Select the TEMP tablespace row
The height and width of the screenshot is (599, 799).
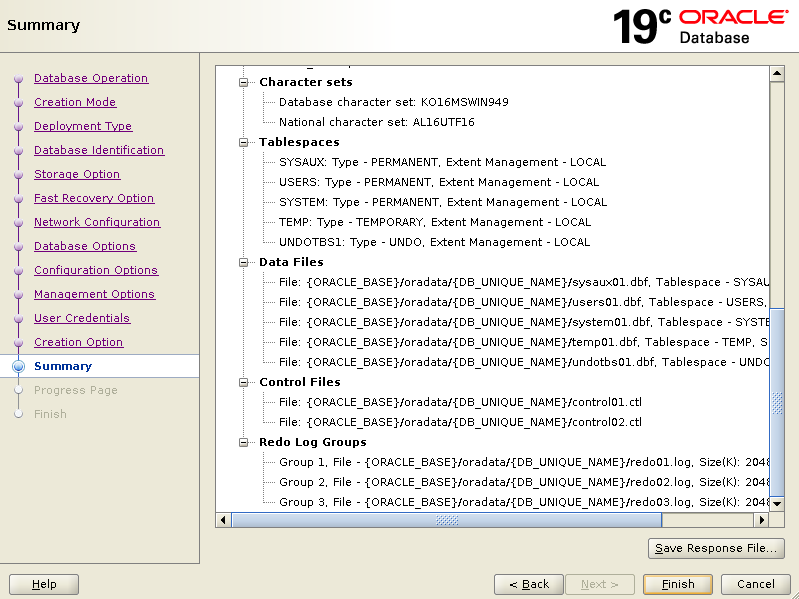[x=435, y=222]
